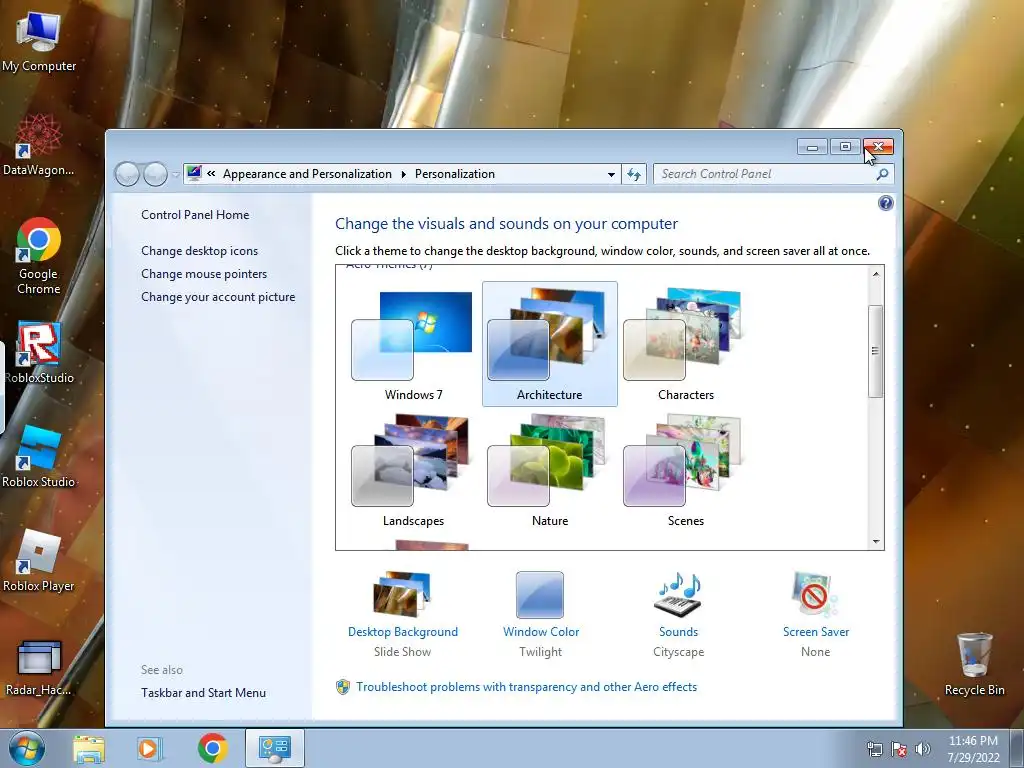
Task: Click Appearance and Personalization breadcrumb
Action: pos(307,174)
